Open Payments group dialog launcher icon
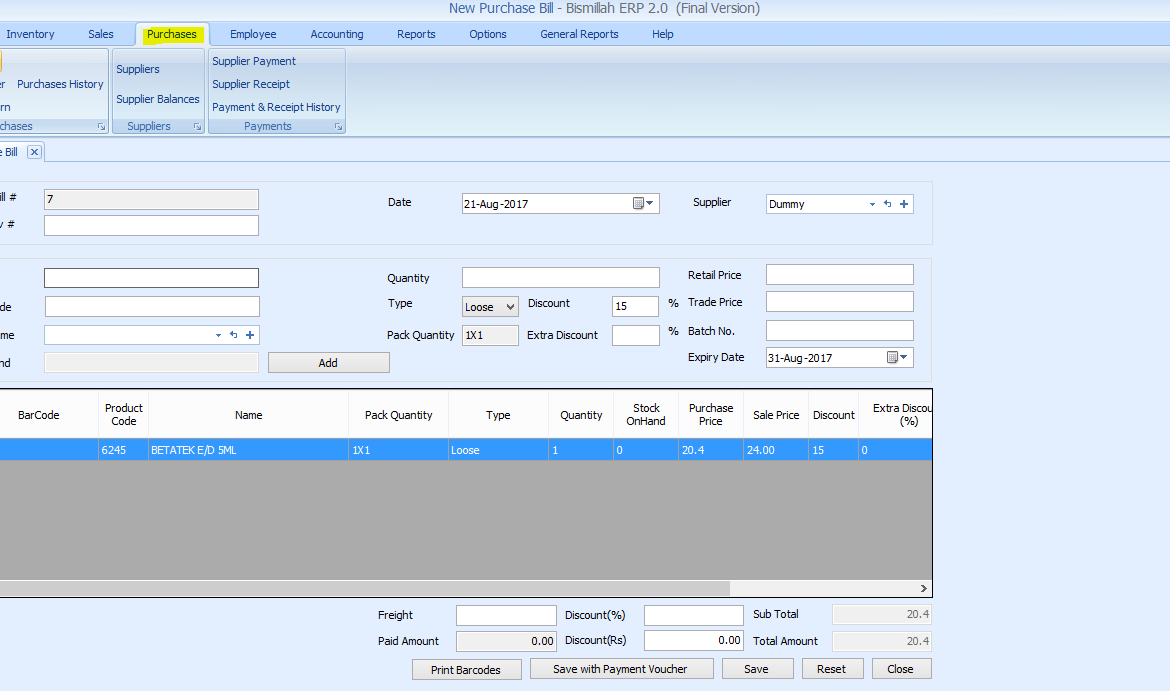Image resolution: width=1170 pixels, height=691 pixels. (338, 127)
